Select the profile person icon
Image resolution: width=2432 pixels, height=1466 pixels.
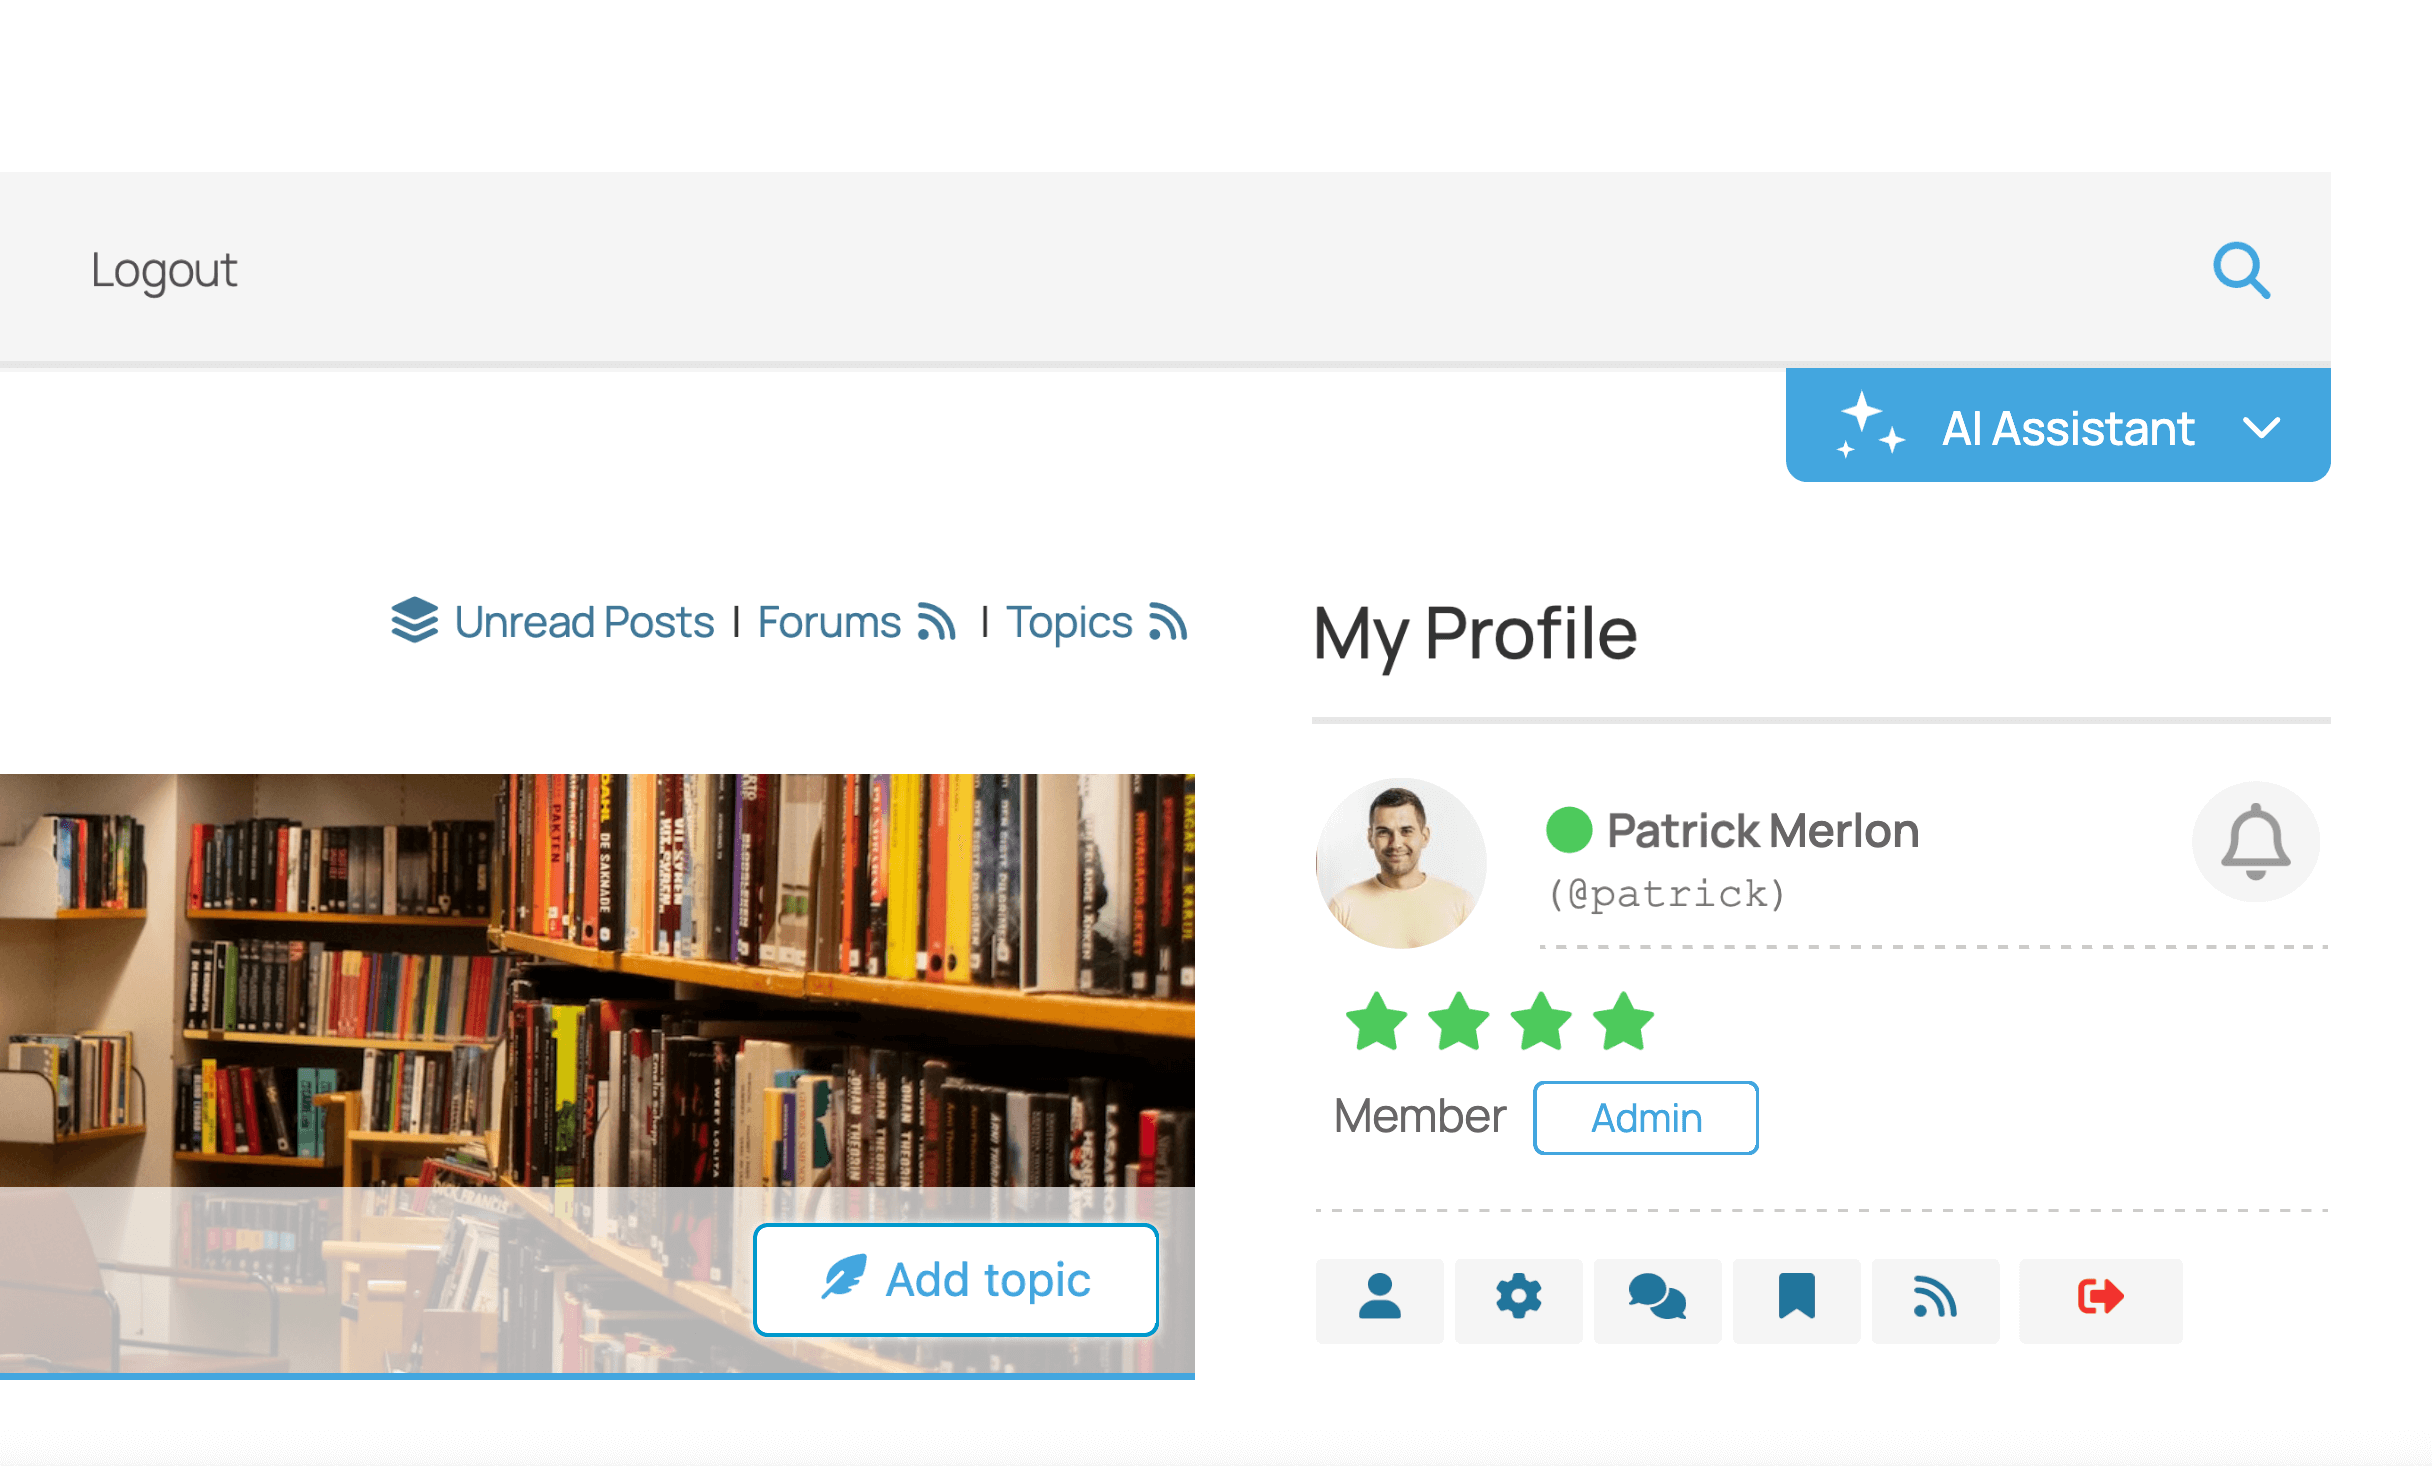pyautogui.click(x=1380, y=1299)
